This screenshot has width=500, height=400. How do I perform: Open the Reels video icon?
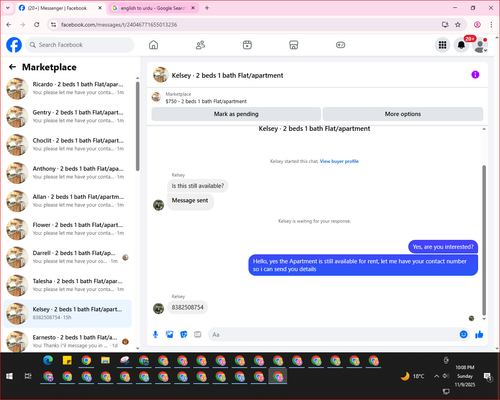tap(247, 45)
